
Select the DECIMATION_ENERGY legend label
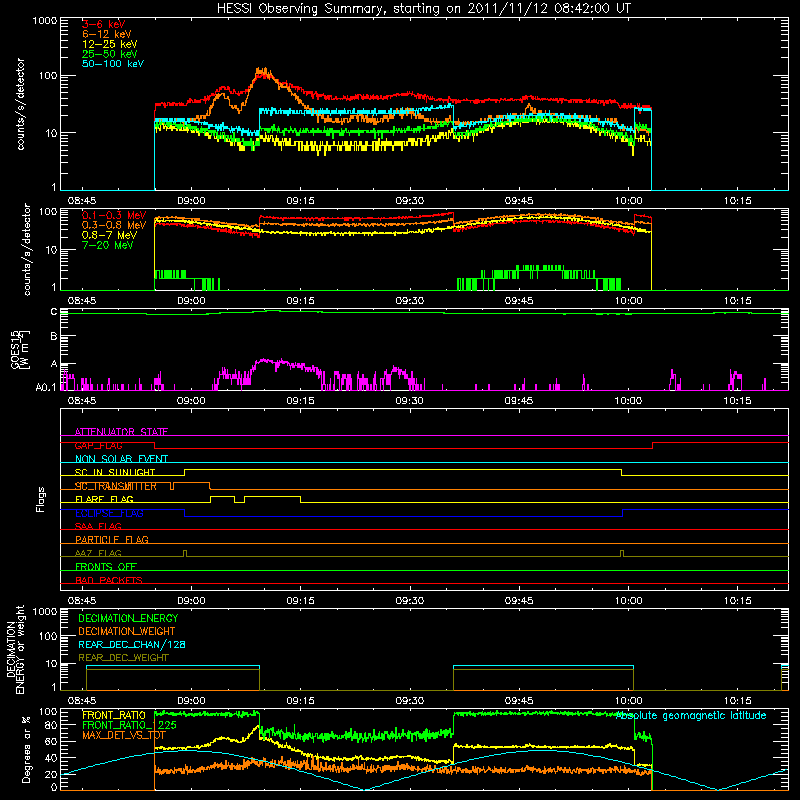(x=128, y=618)
